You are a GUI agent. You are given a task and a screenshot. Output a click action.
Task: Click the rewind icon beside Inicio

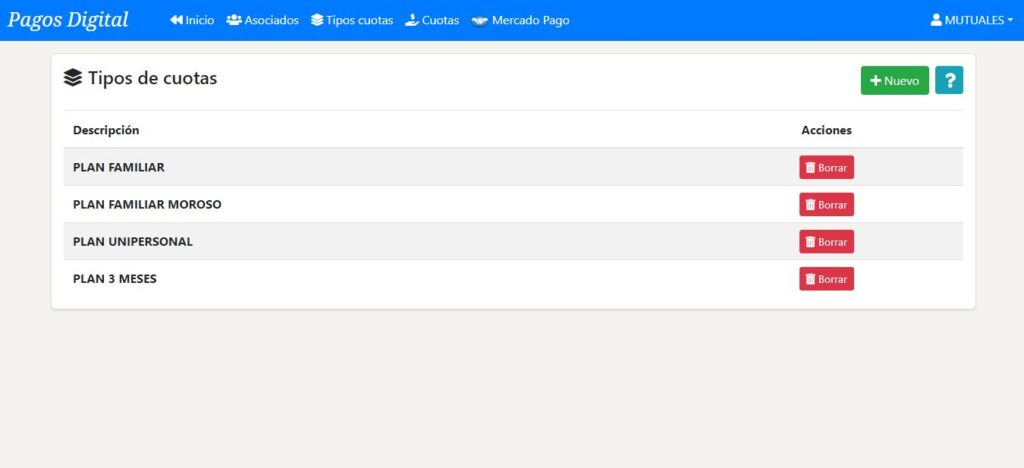click(x=176, y=20)
